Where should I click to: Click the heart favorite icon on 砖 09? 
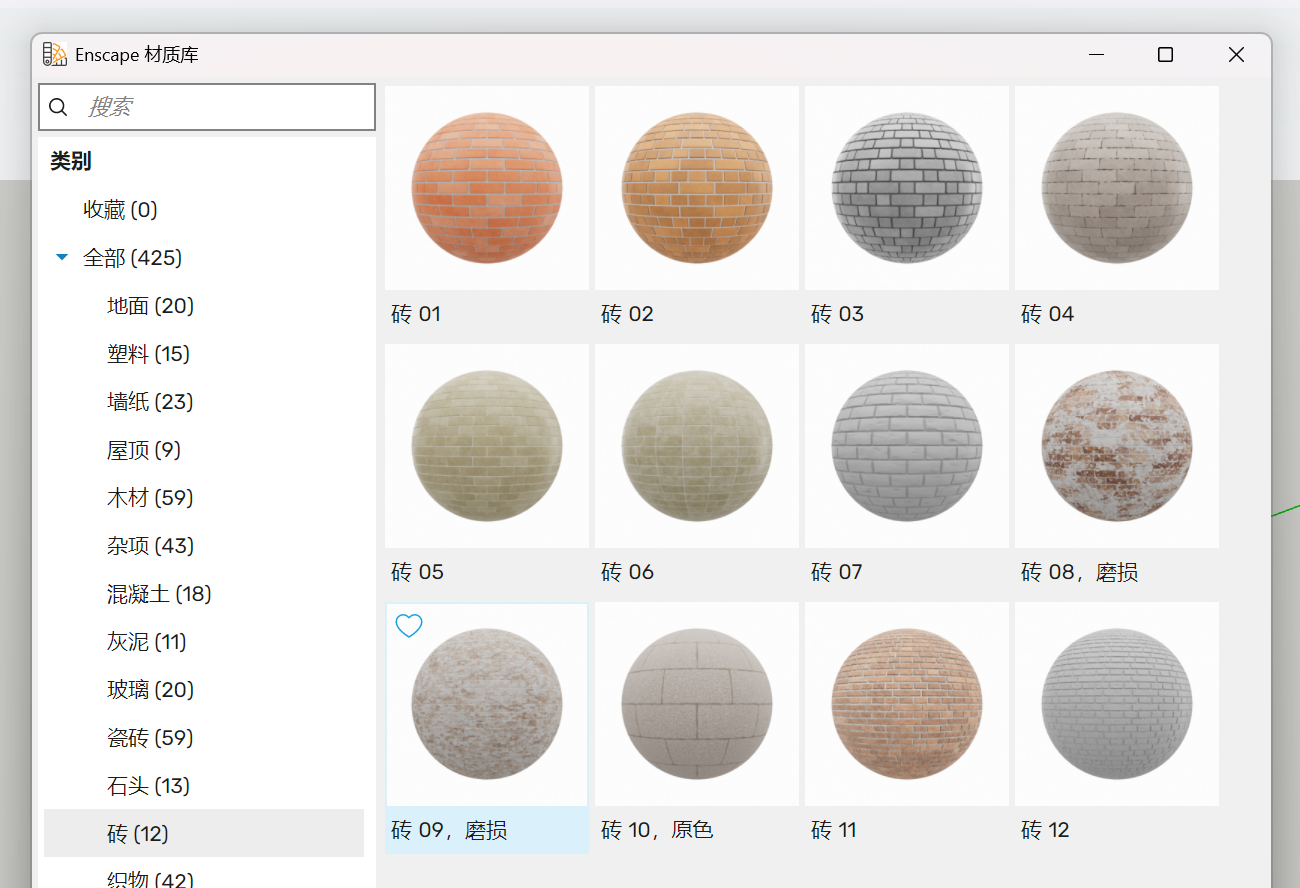click(409, 626)
